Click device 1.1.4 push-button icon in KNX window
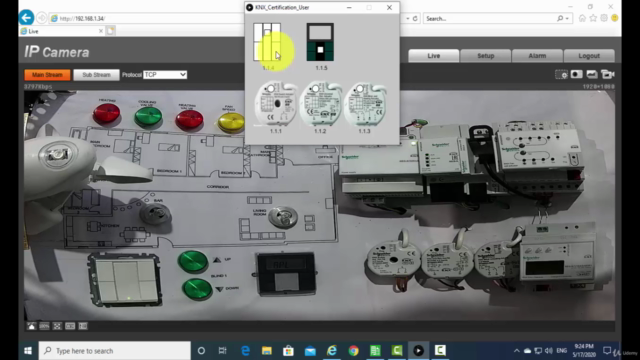640x360 pixels. [x=267, y=42]
